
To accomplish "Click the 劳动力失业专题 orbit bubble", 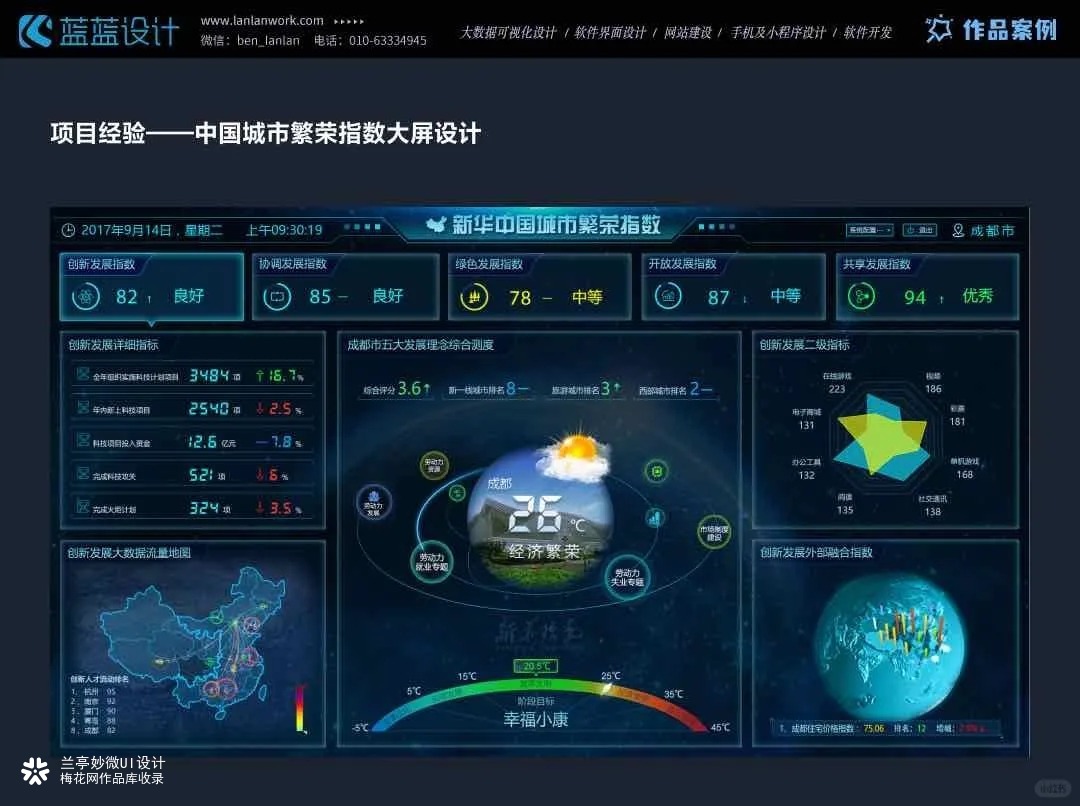I will coord(627,577).
